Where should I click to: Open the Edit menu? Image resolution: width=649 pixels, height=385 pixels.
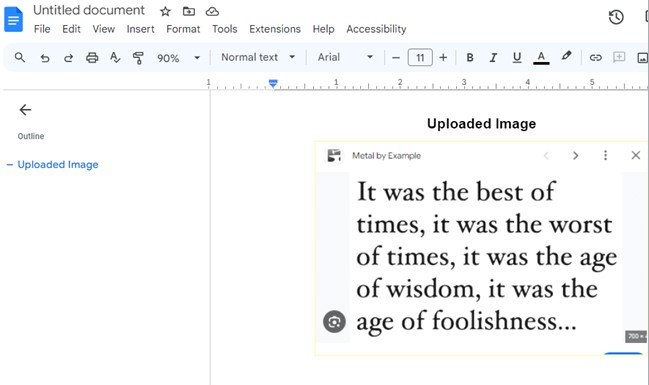(71, 29)
